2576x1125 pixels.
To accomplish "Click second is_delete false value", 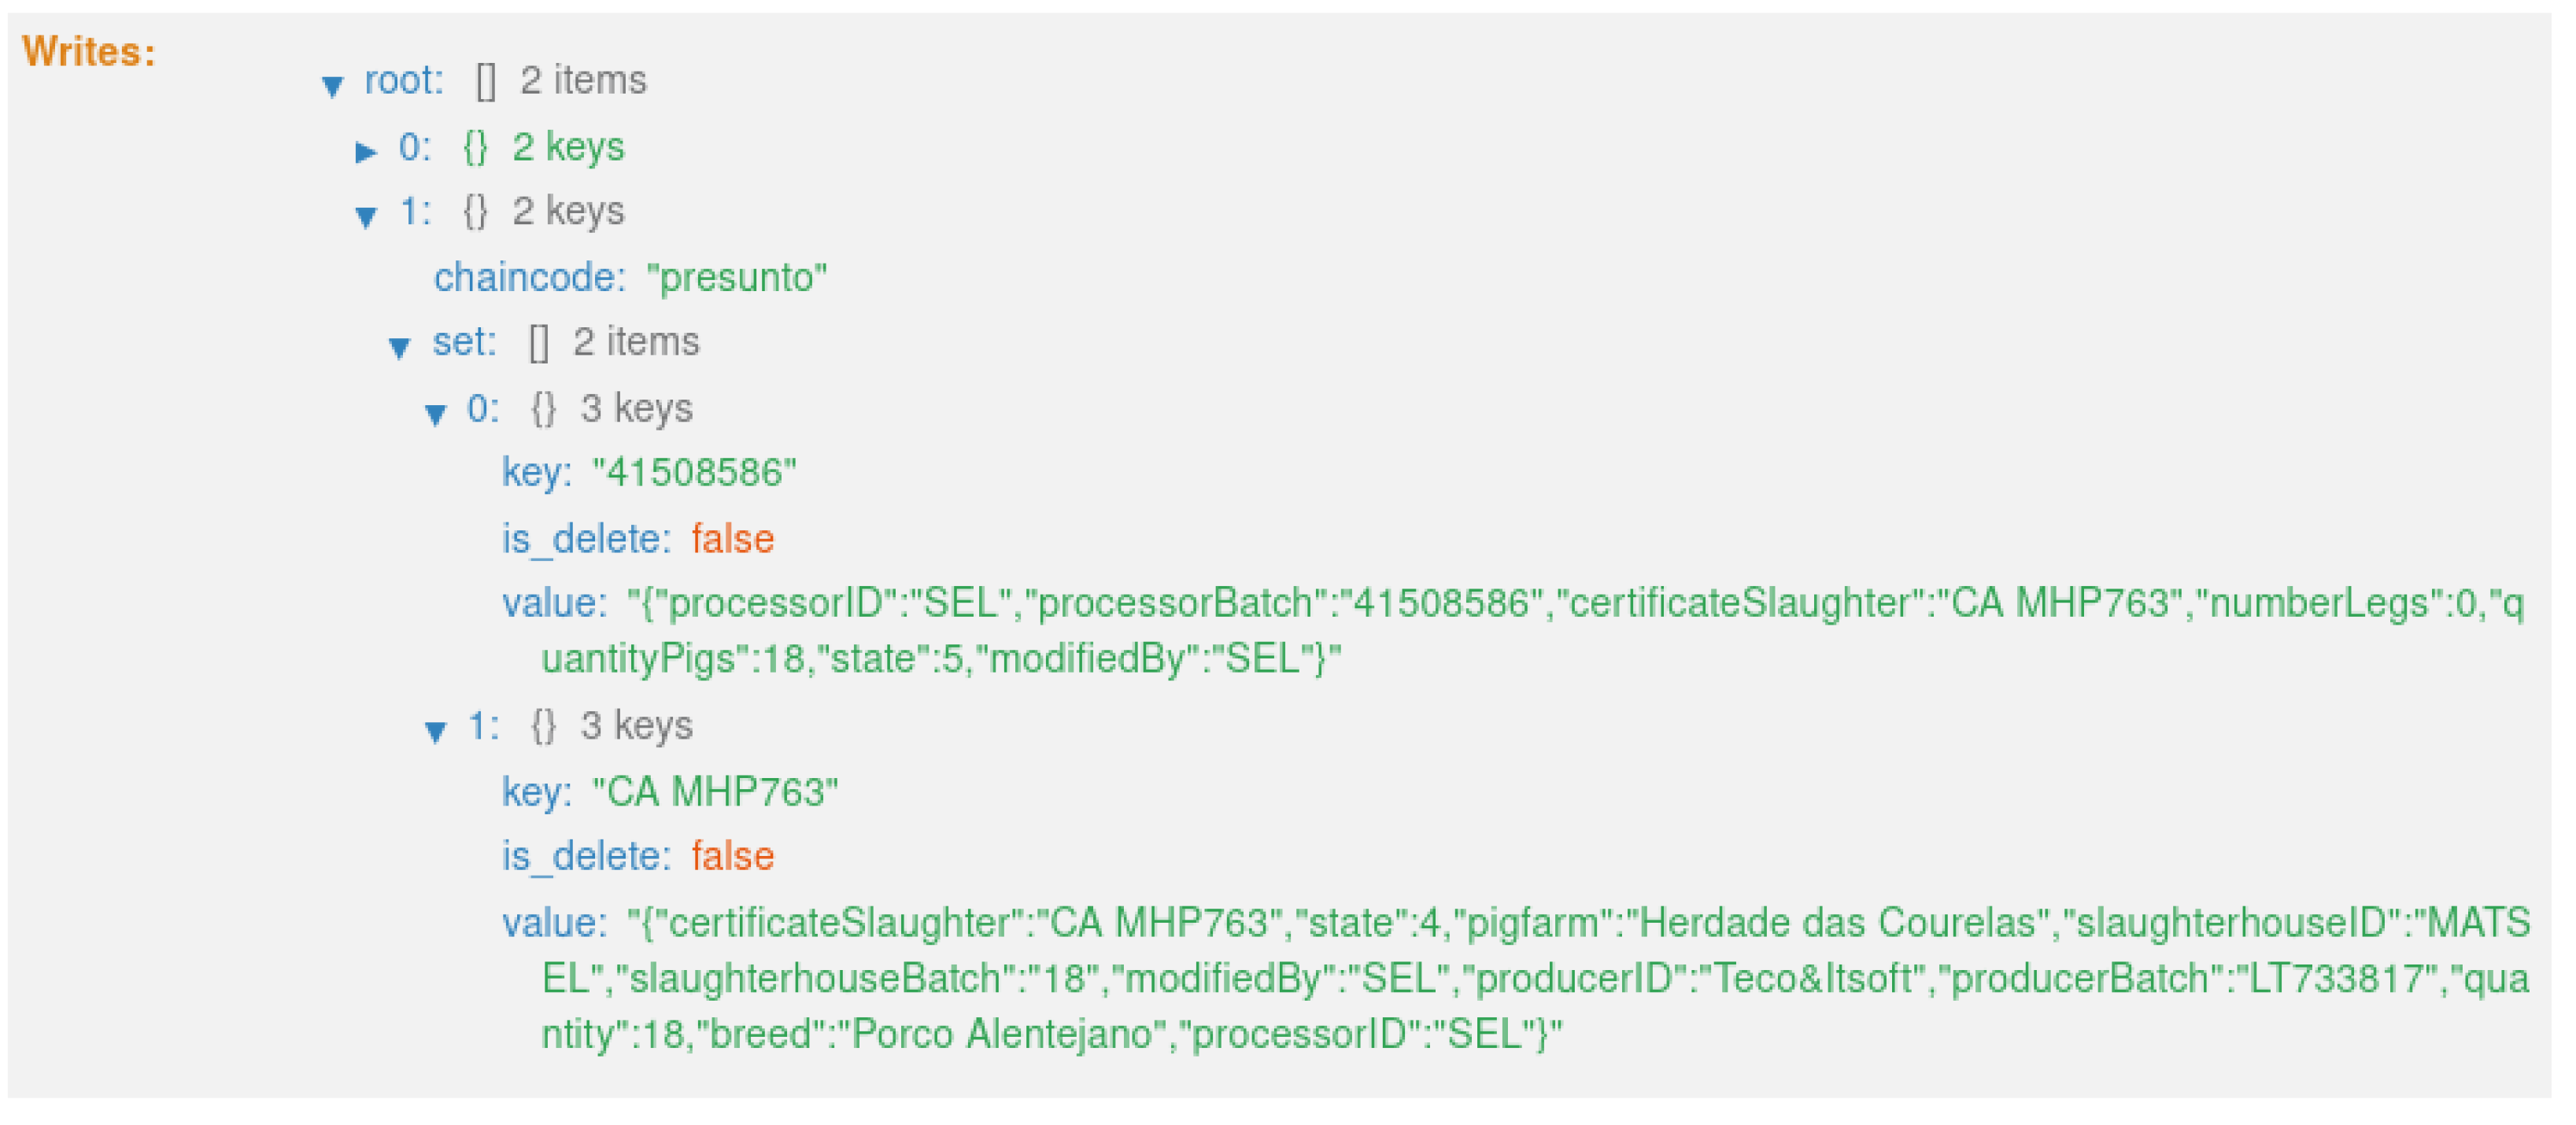I will click(x=732, y=856).
